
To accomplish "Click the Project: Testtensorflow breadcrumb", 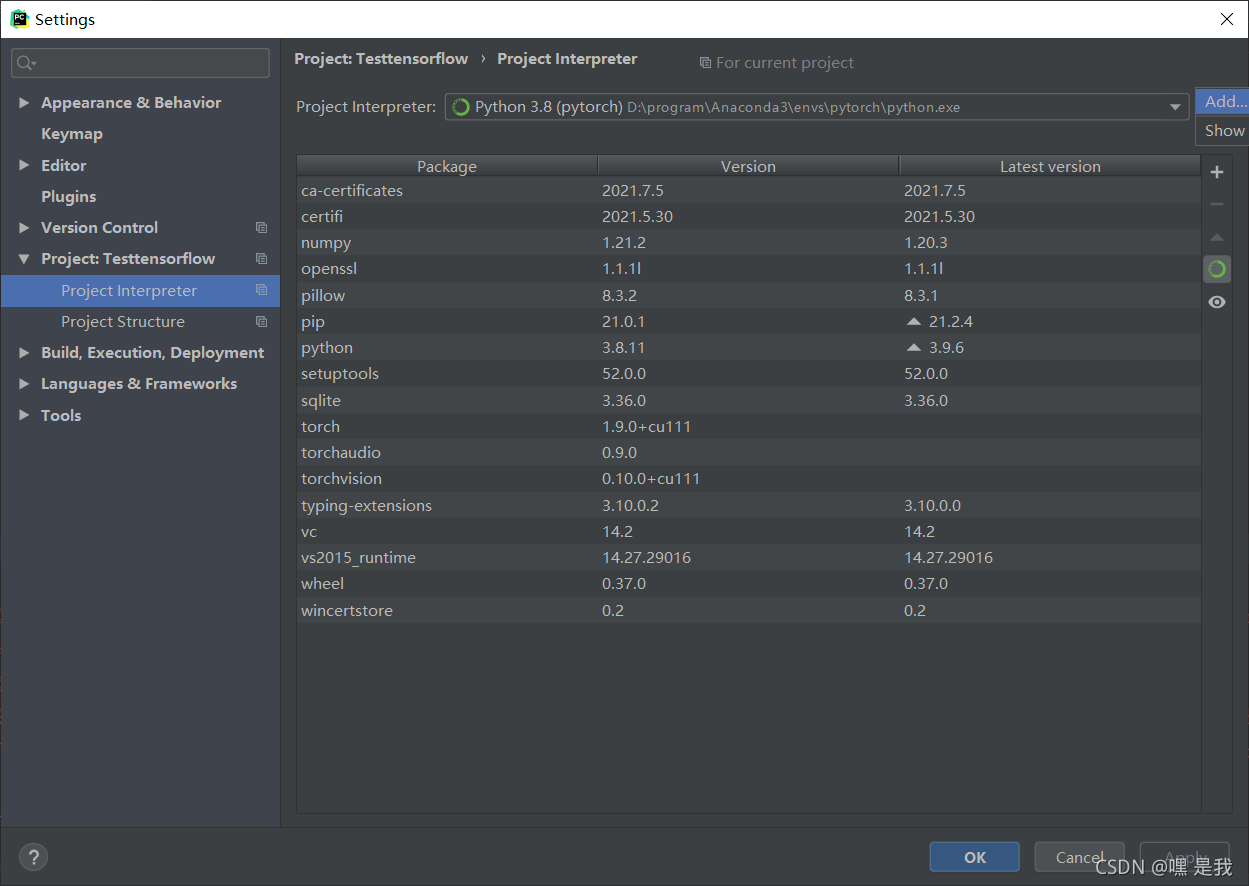I will [x=381, y=59].
